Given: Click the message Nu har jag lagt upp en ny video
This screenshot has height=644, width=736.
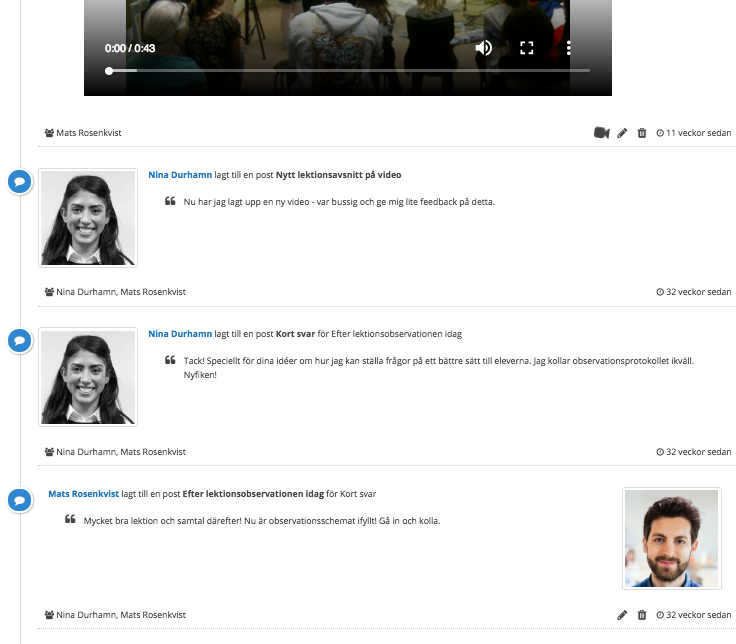Looking at the screenshot, I should coord(339,202).
